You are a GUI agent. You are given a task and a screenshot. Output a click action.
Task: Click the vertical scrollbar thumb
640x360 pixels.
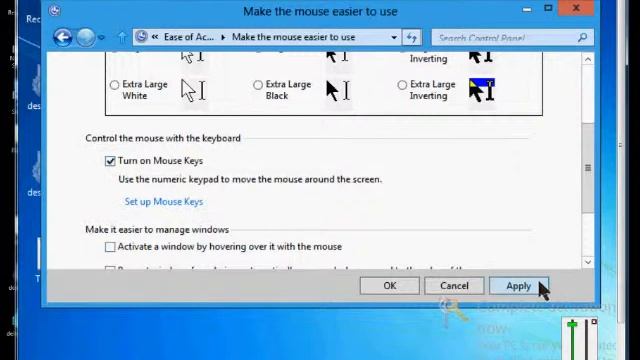tap(588, 167)
